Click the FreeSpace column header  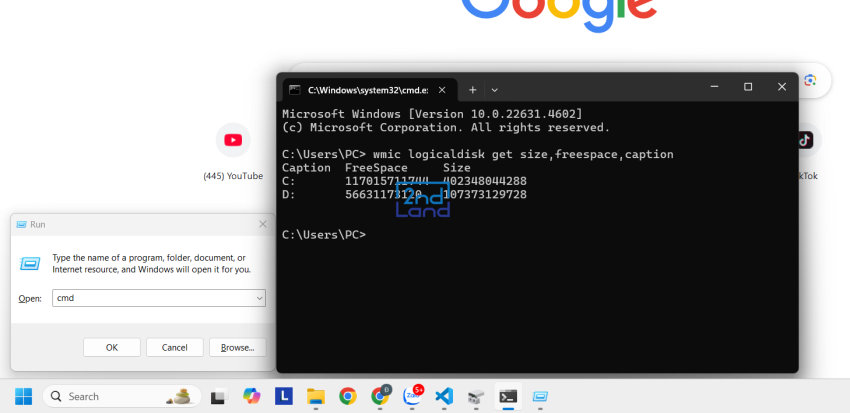click(x=376, y=168)
